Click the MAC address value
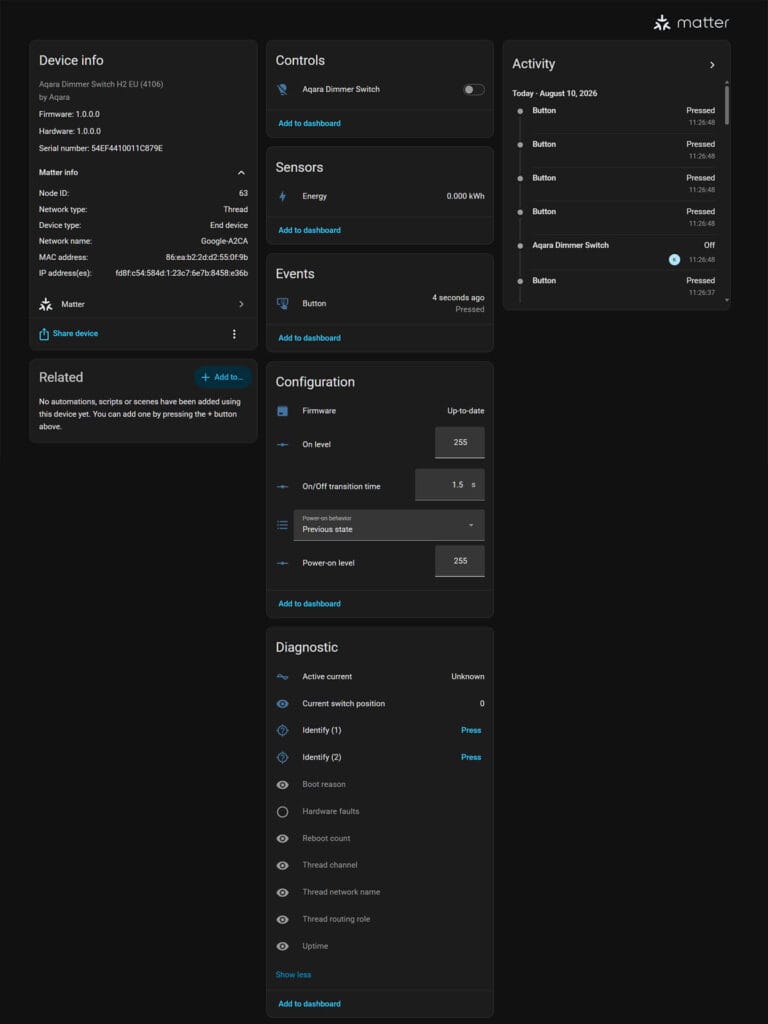Image resolution: width=768 pixels, height=1024 pixels. [207, 257]
